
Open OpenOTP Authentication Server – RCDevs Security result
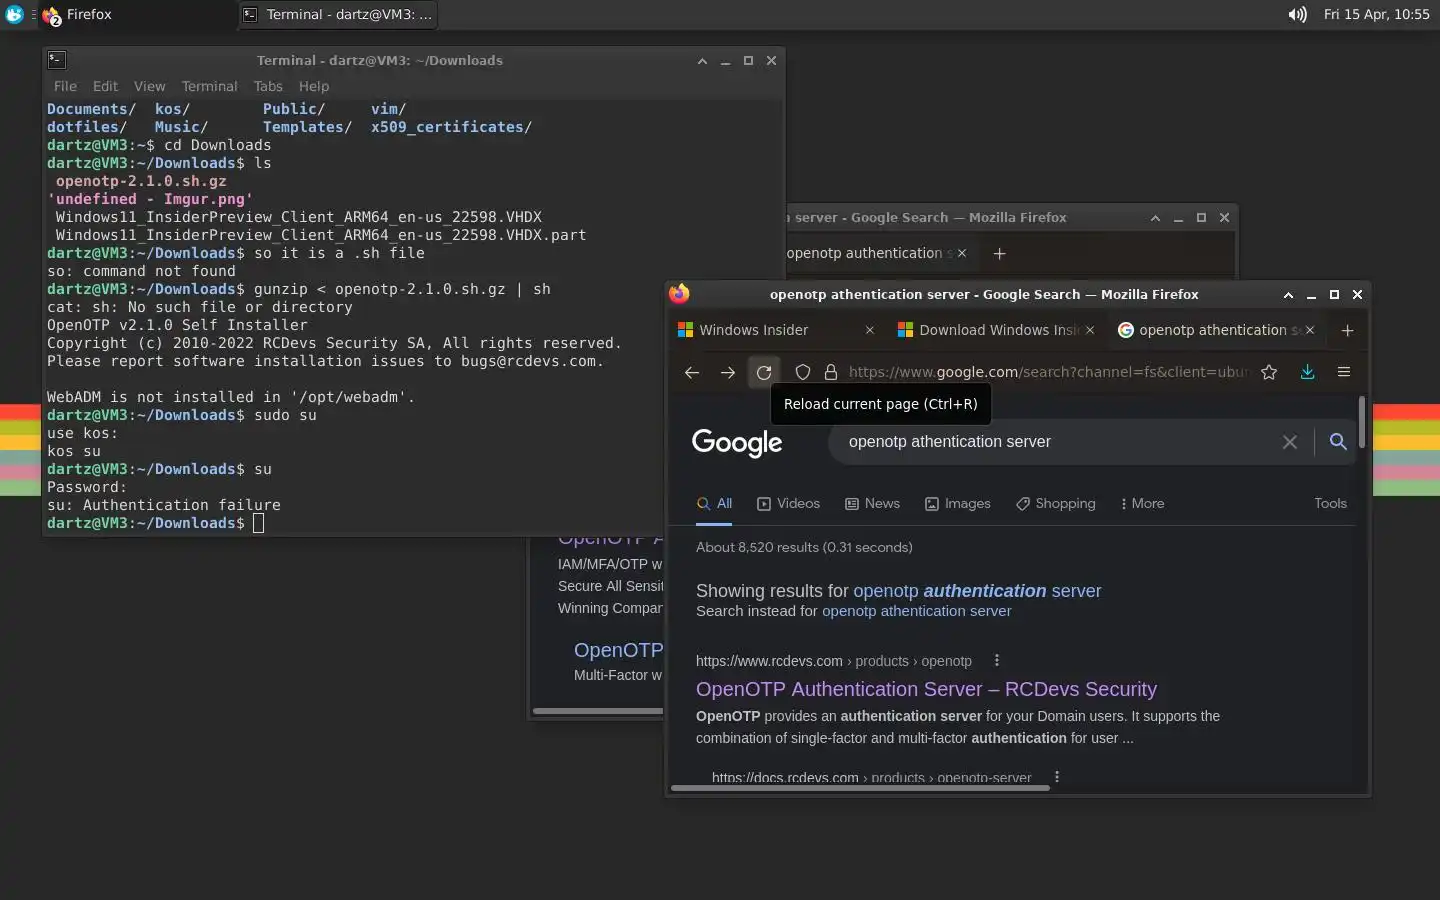(926, 689)
